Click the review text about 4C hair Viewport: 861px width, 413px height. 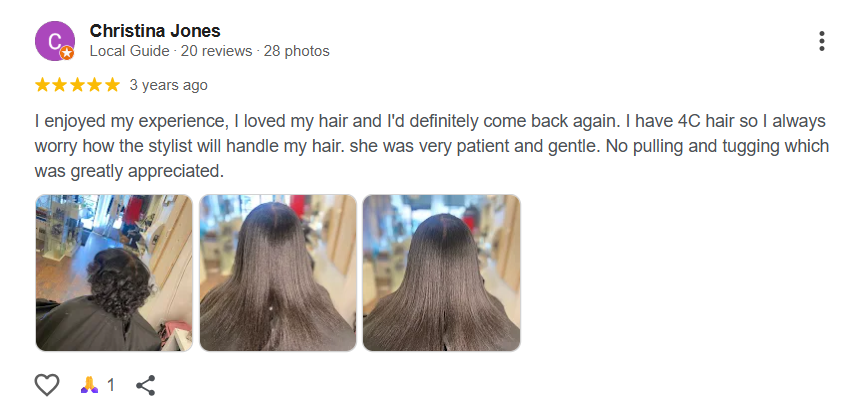[x=432, y=146]
